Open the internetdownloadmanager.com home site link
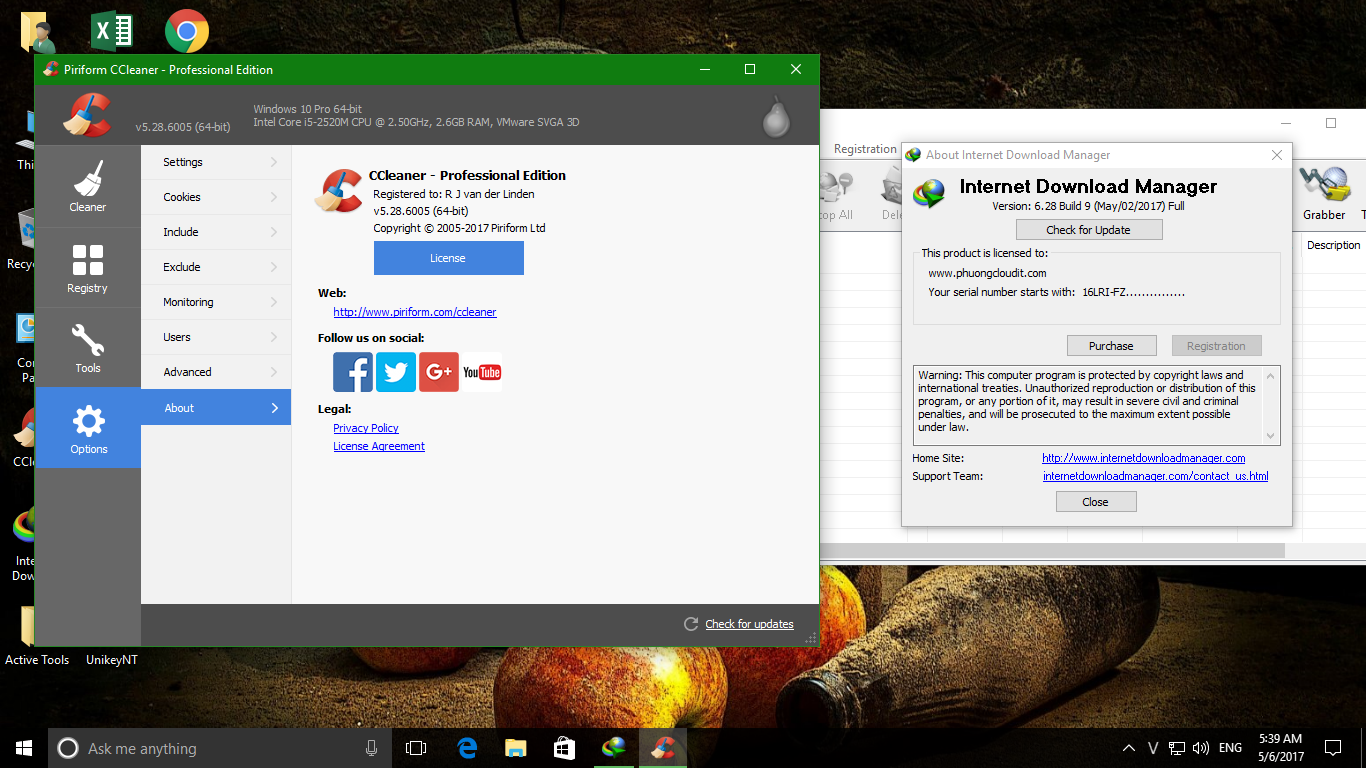The image size is (1366, 768). pos(1144,458)
